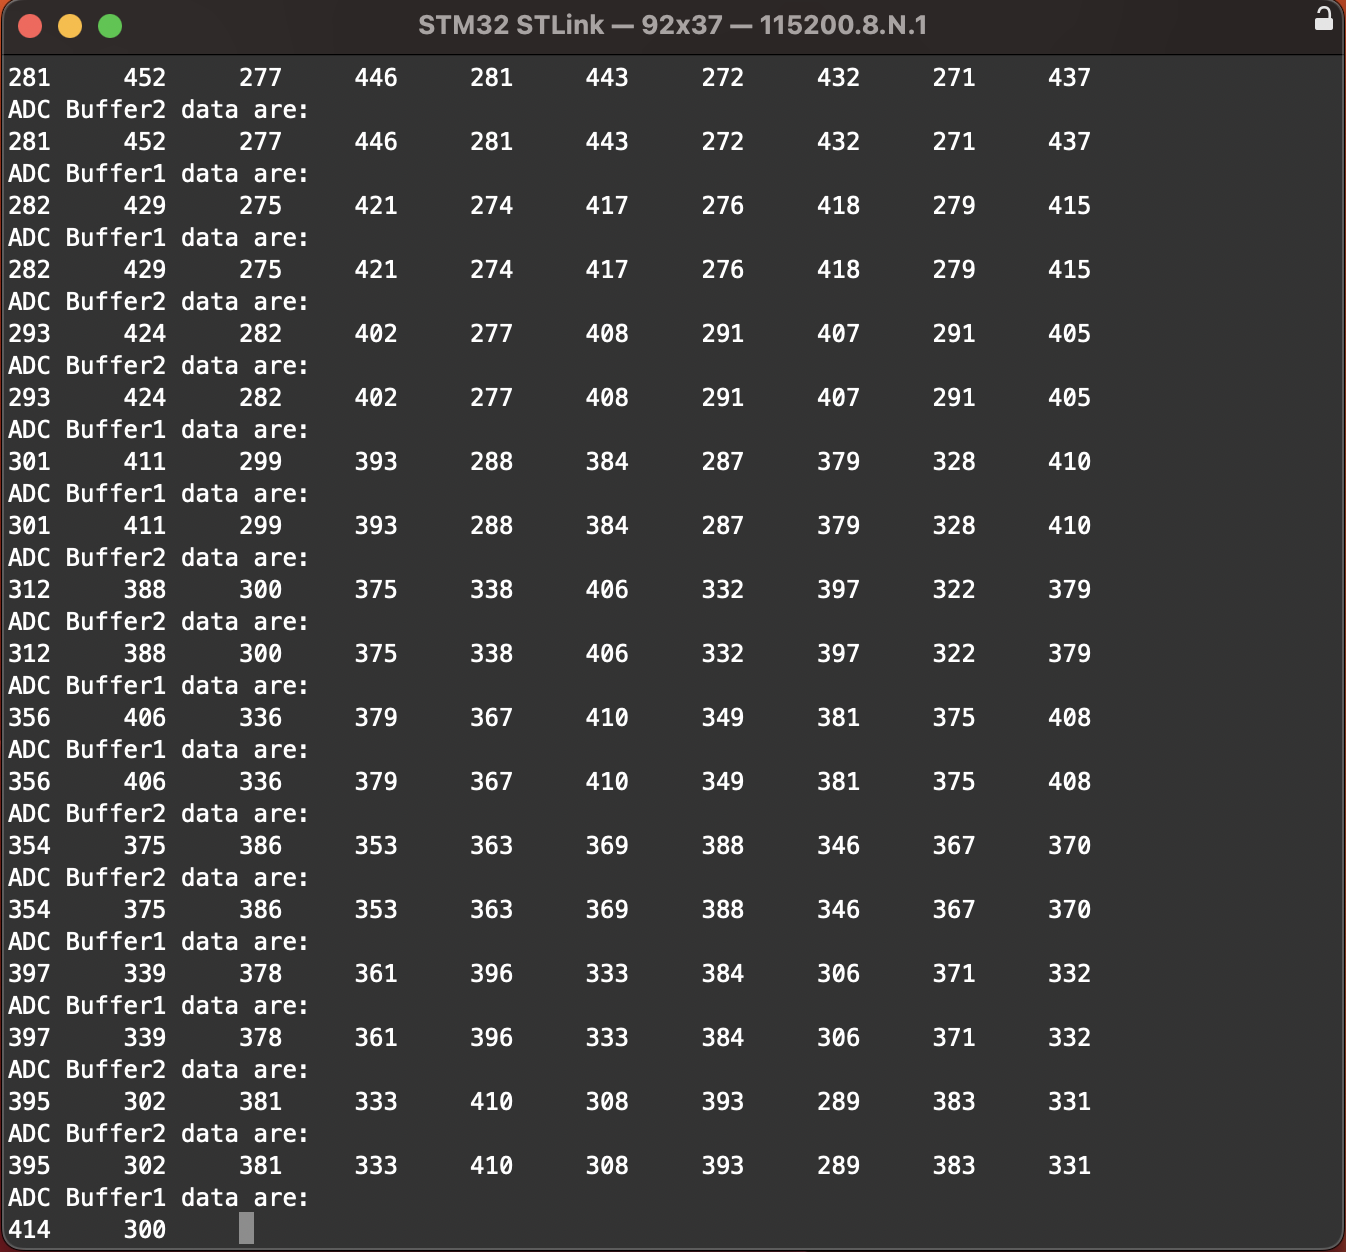The width and height of the screenshot is (1346, 1252).
Task: Click the unlock padlock icon in the title bar
Action: tap(1324, 18)
